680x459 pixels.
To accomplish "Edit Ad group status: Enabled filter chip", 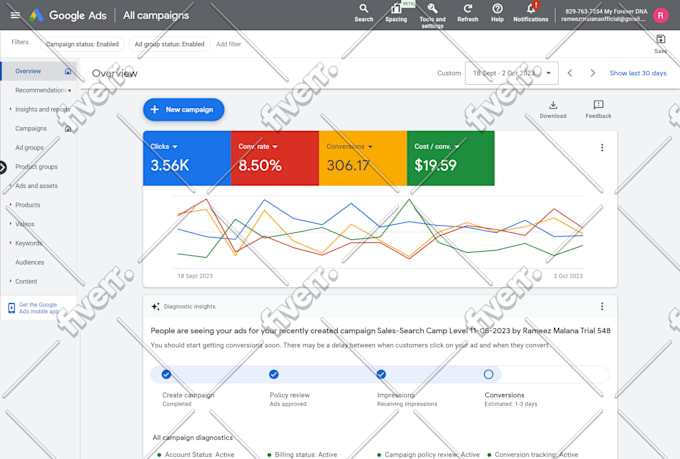I will tap(169, 44).
